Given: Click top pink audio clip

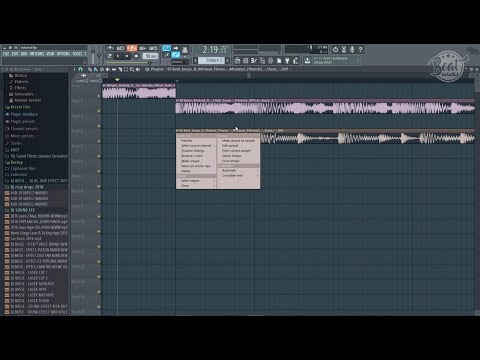Looking at the screenshot, I should coord(139,91).
